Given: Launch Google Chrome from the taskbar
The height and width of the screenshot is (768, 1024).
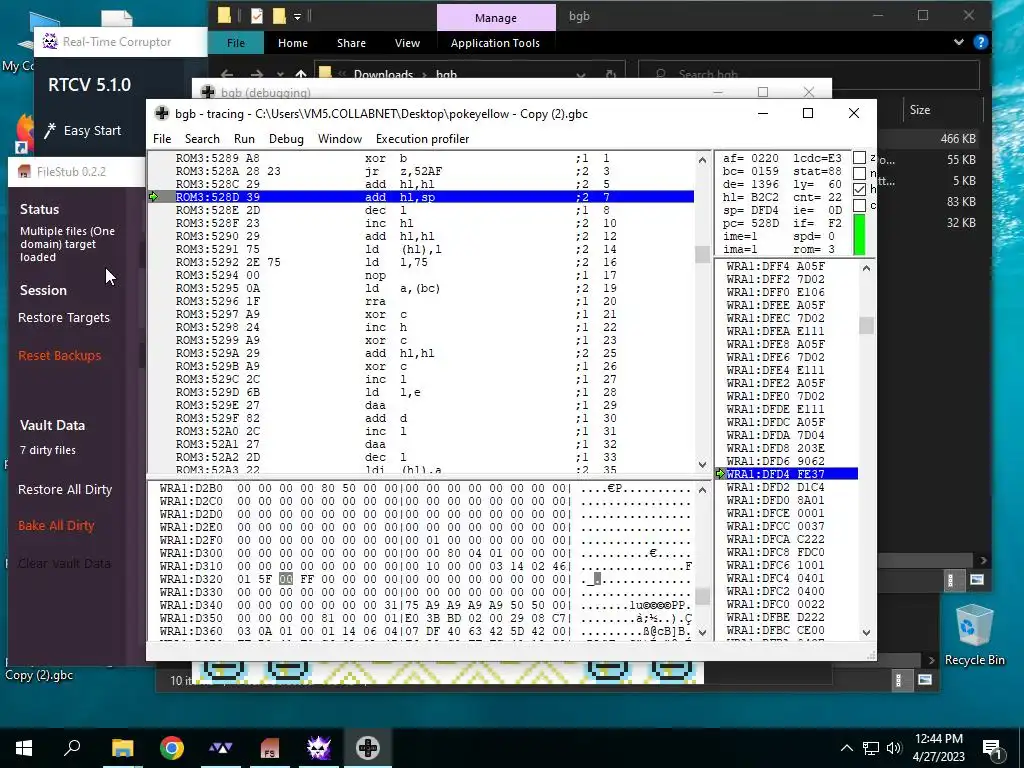Looking at the screenshot, I should pyautogui.click(x=171, y=748).
